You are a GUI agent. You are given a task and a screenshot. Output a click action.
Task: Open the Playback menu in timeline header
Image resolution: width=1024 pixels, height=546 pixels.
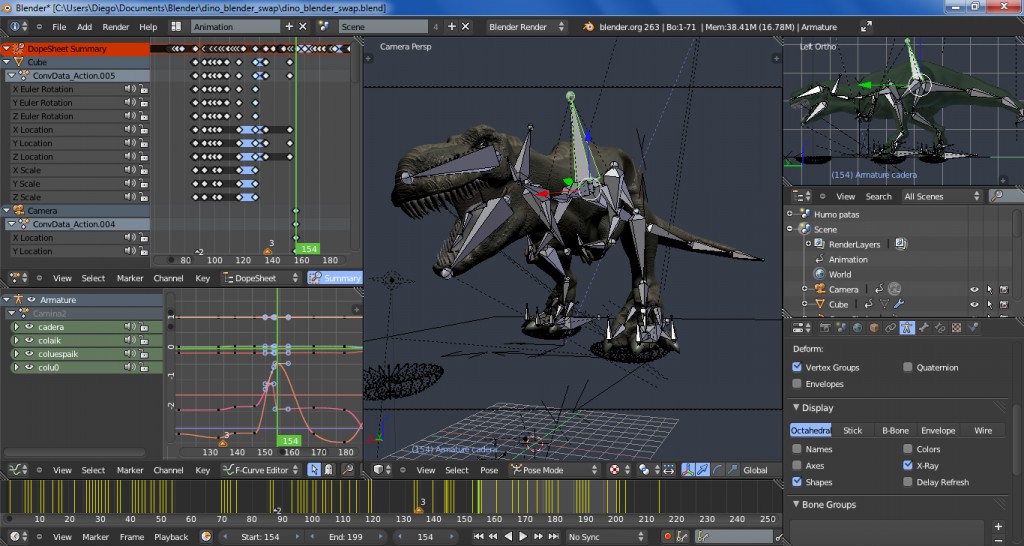point(171,537)
